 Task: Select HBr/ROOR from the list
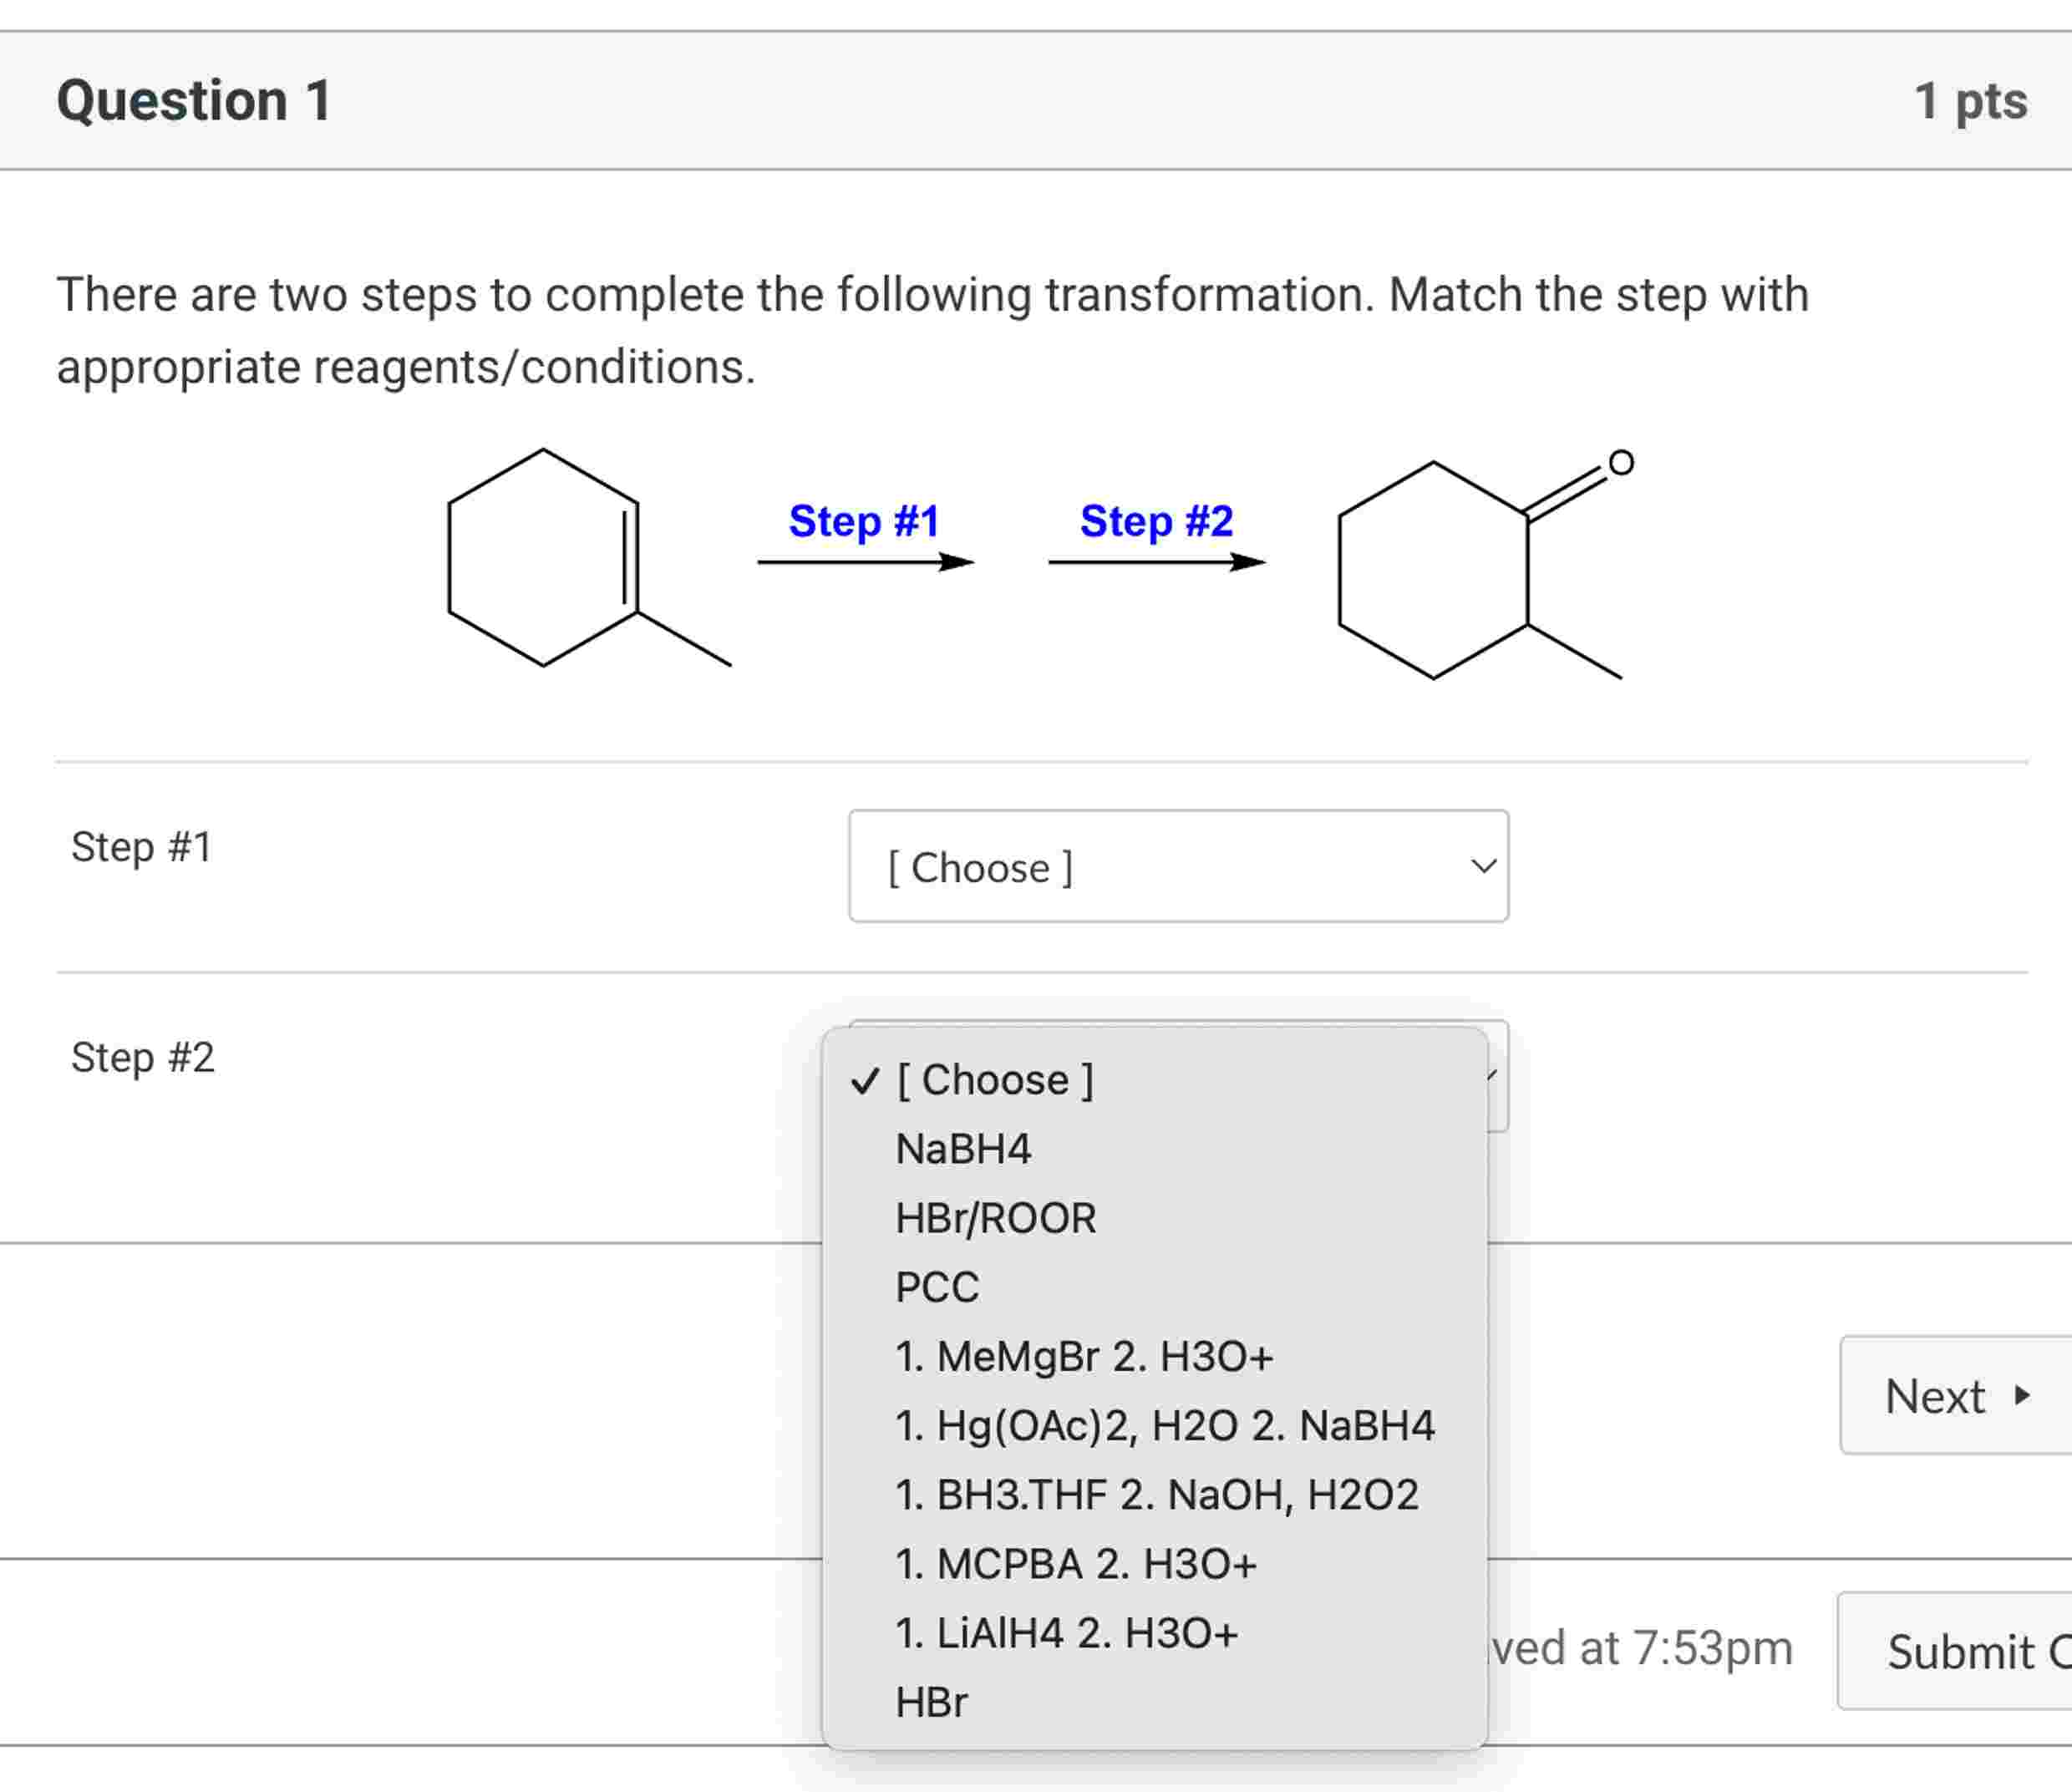coord(995,1218)
